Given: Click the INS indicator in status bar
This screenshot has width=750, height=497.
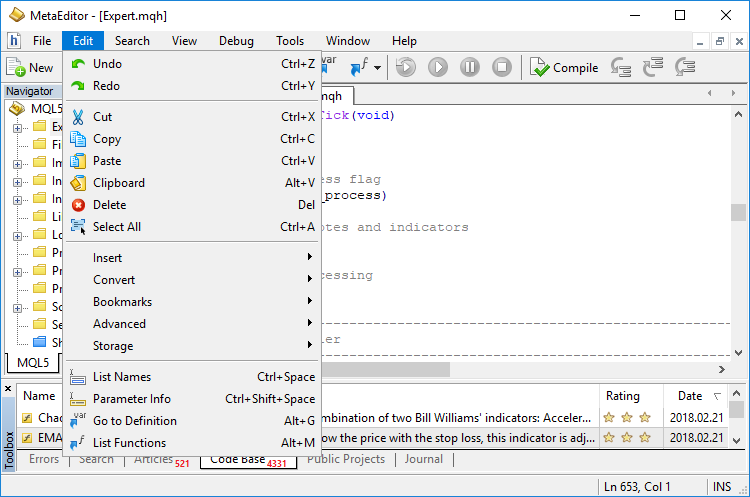Looking at the screenshot, I should point(722,487).
